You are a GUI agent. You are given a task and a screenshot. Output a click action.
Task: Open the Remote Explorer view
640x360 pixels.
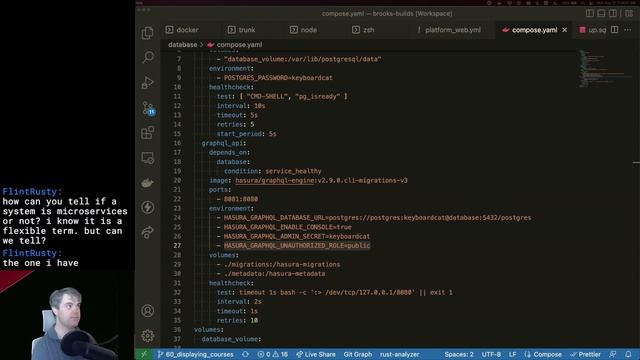(148, 158)
